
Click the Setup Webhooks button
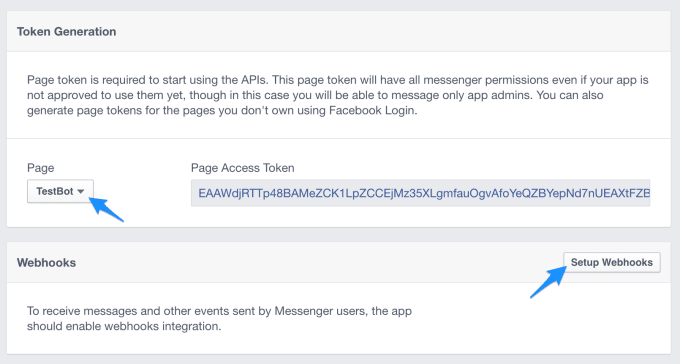pyautogui.click(x=611, y=262)
